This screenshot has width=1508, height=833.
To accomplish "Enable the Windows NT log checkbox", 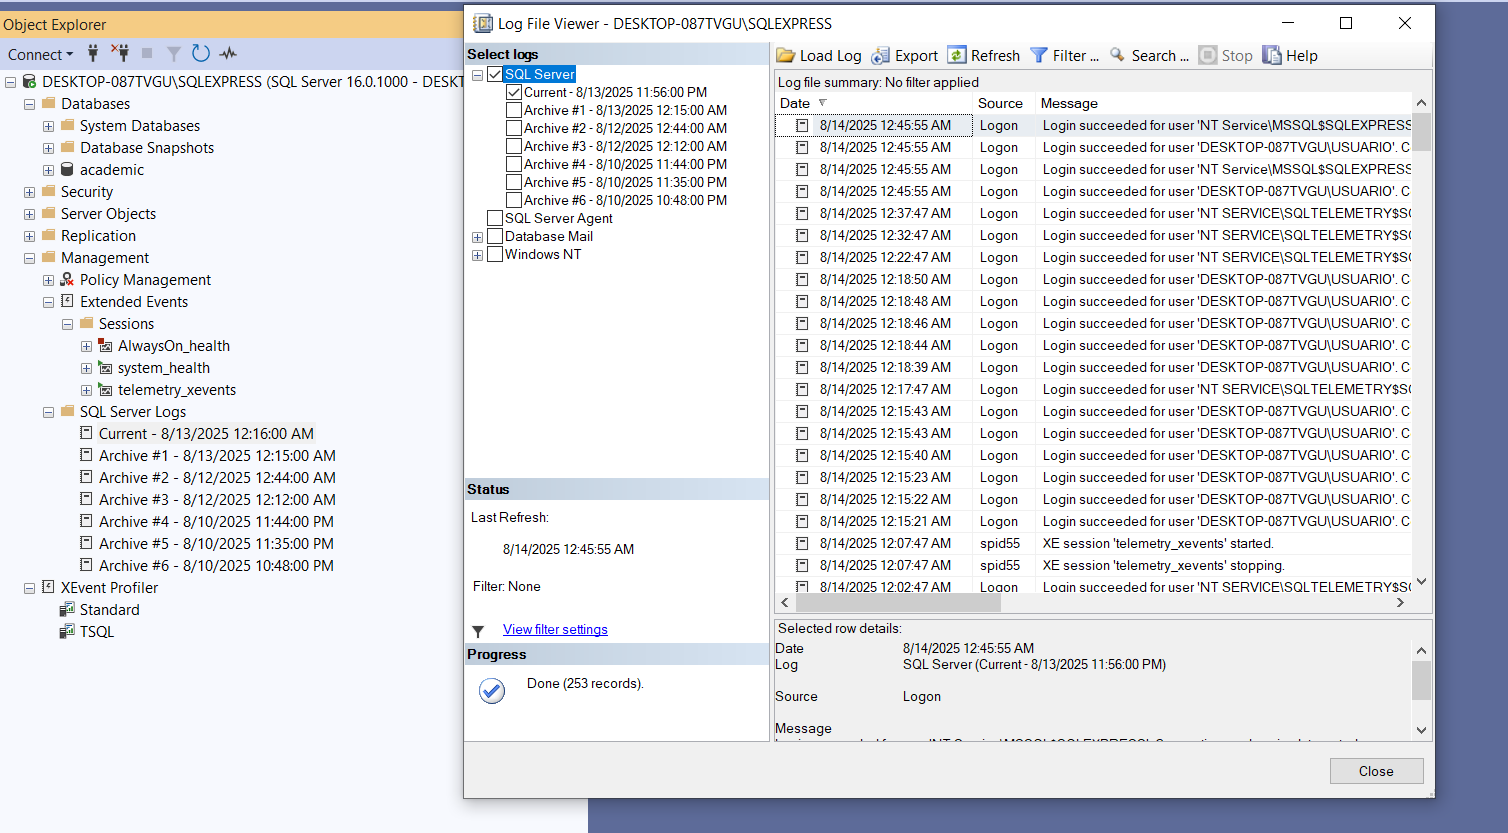I will point(494,254).
